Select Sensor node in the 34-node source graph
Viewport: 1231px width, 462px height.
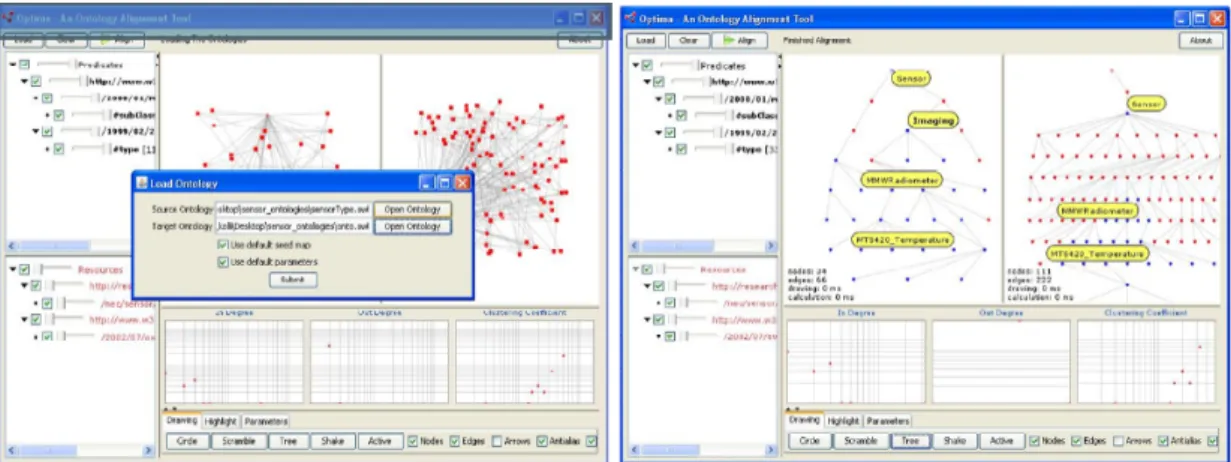(910, 77)
